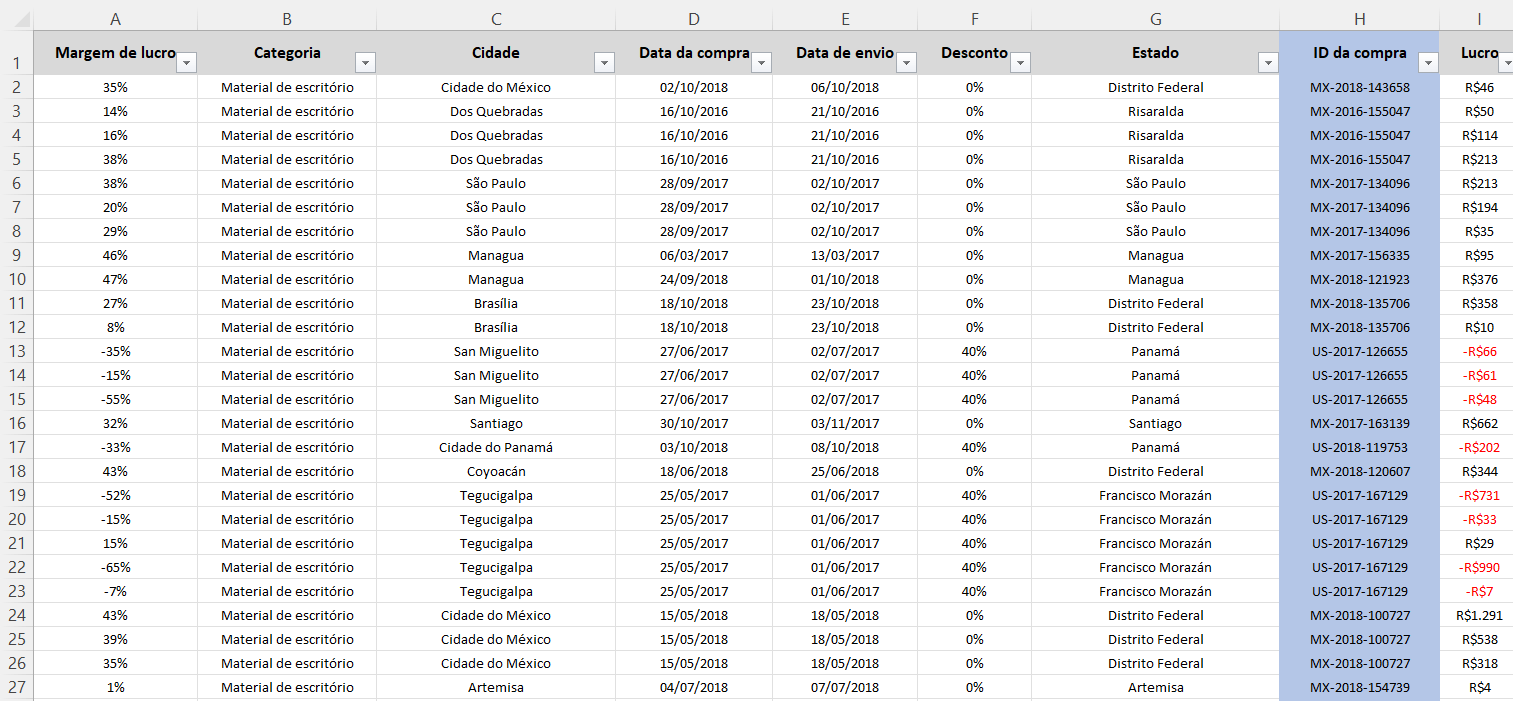Select the profit cell 'R$46'
The height and width of the screenshot is (701, 1513).
pyautogui.click(x=1477, y=87)
